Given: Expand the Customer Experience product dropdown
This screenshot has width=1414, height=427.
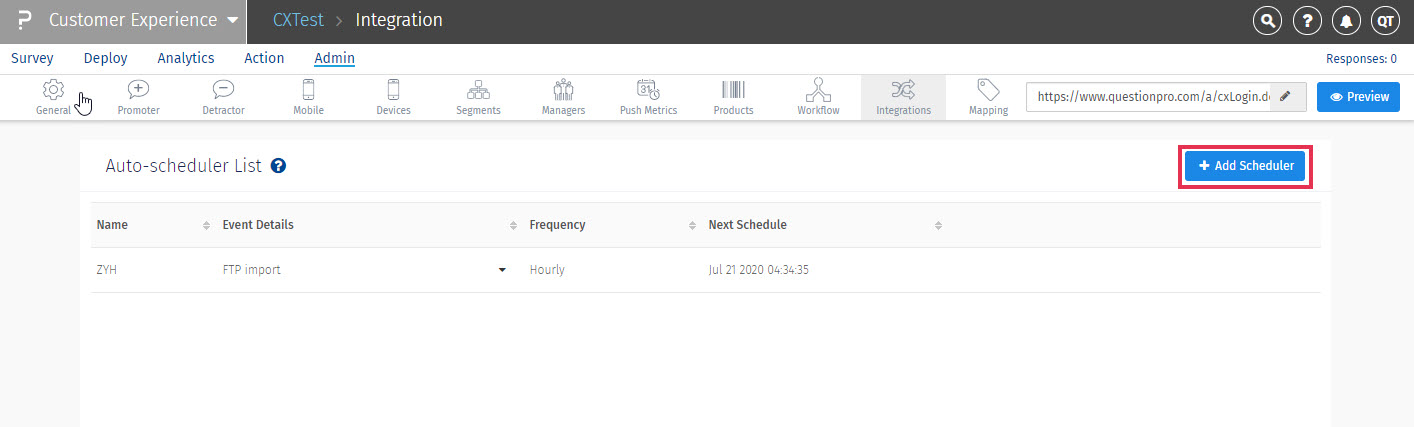Looking at the screenshot, I should (x=232, y=20).
